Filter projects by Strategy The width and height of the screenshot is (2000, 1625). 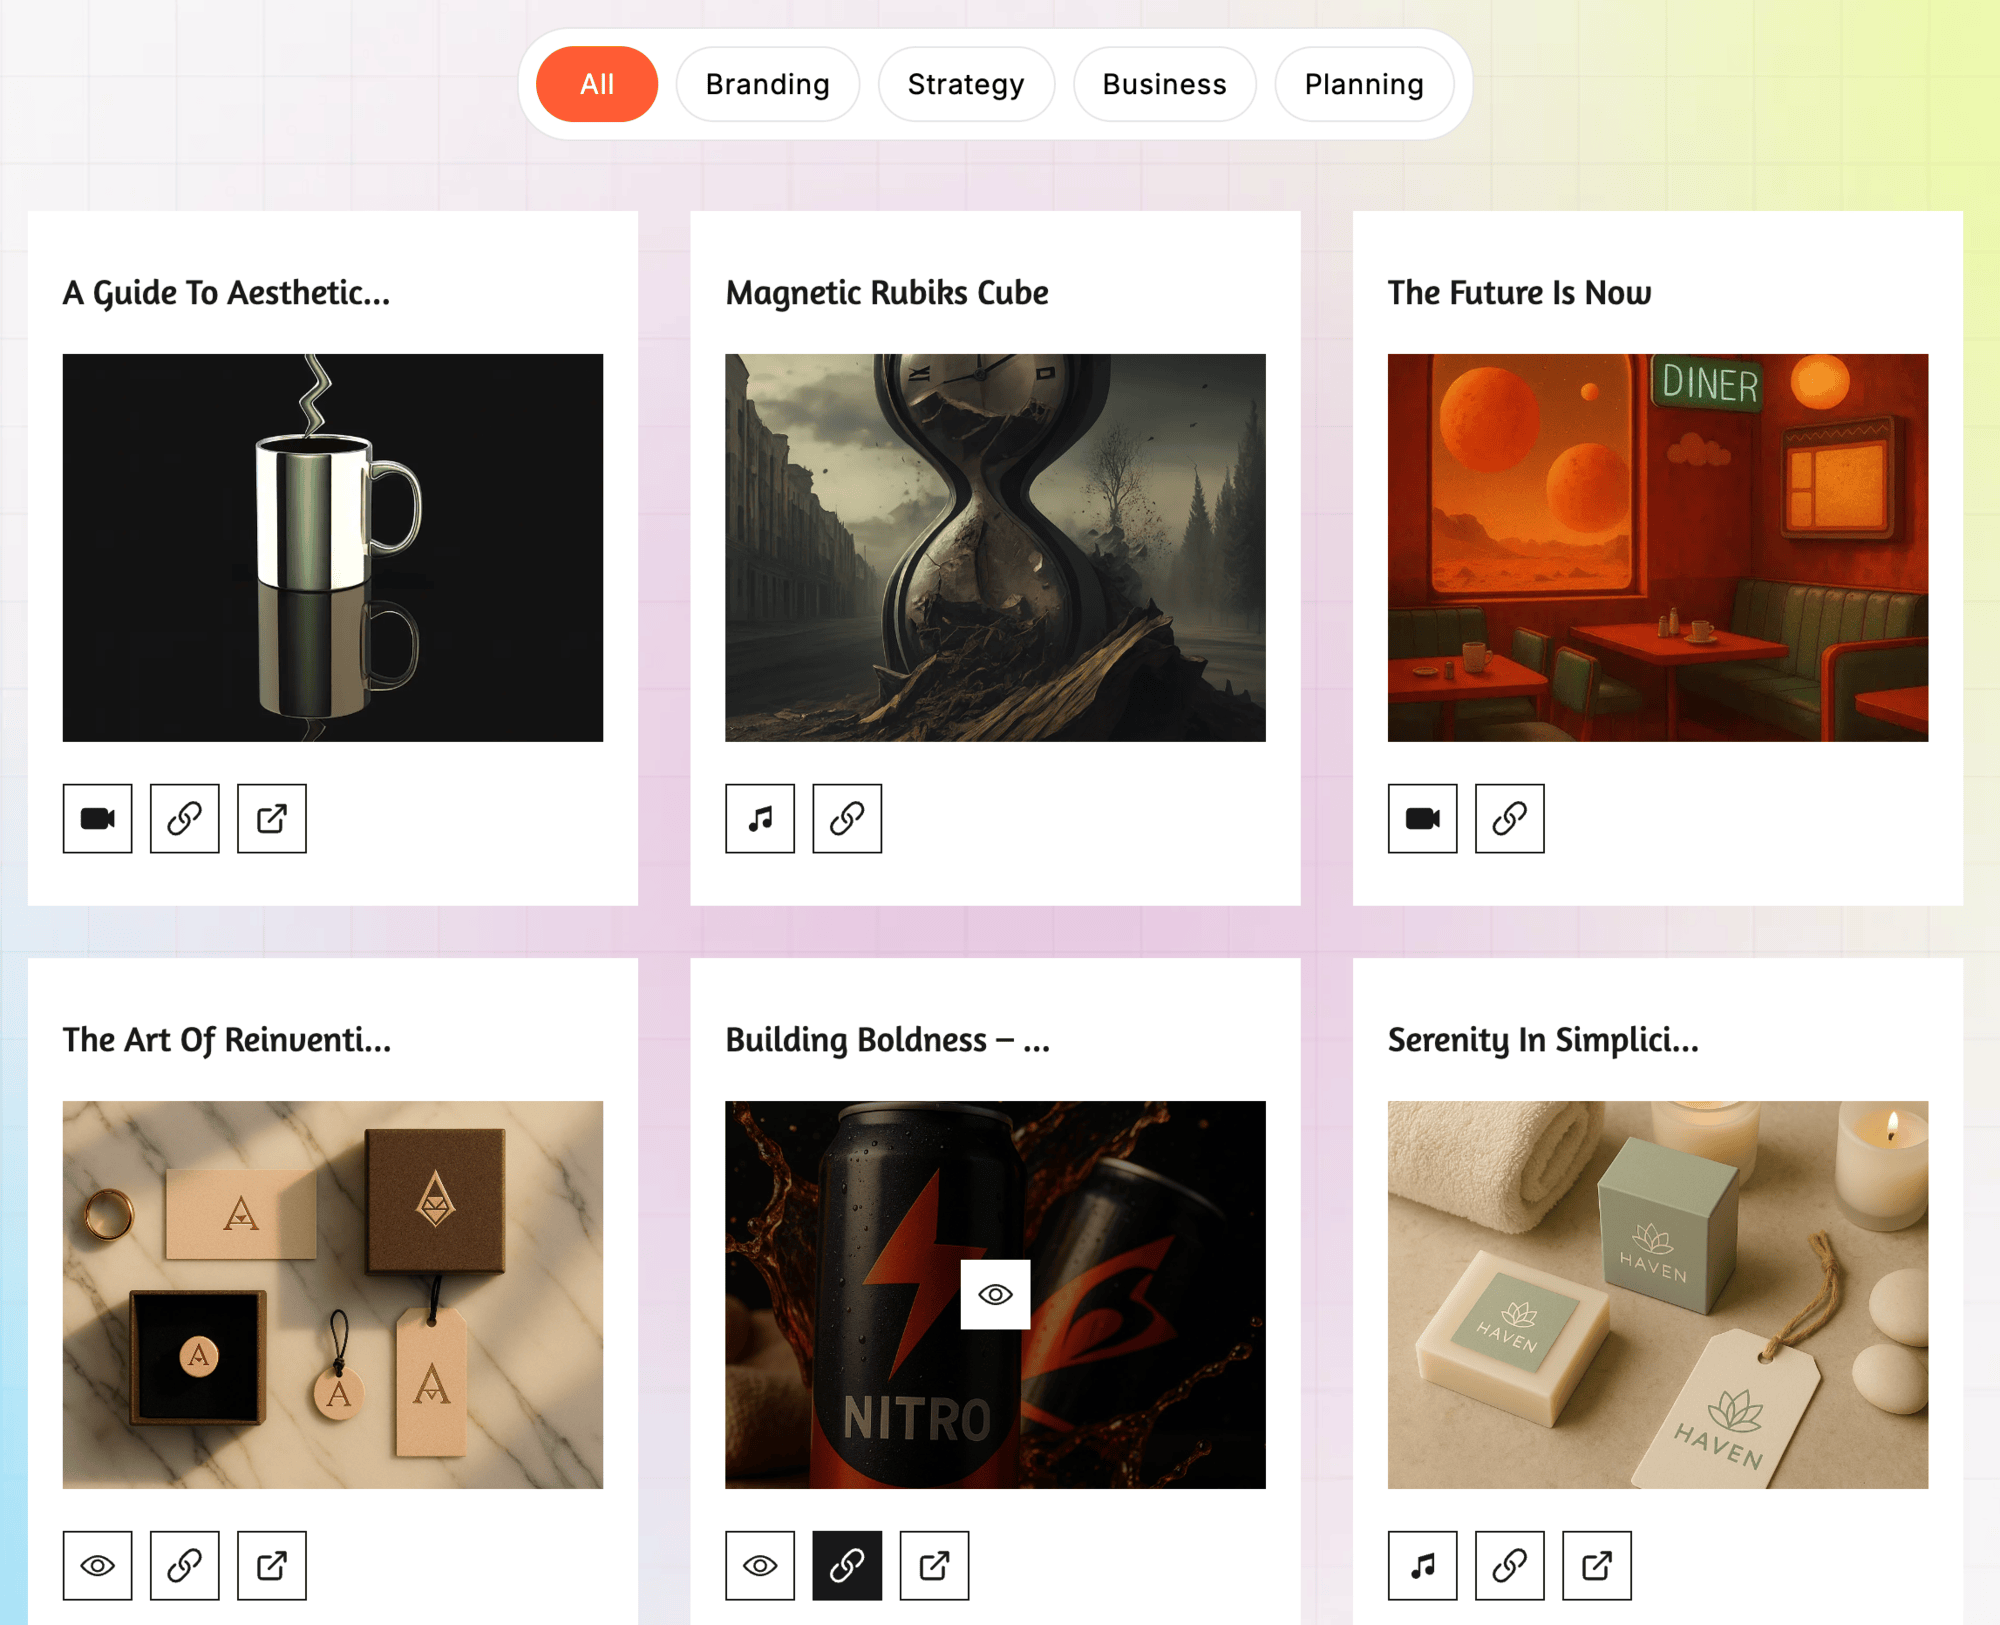pos(965,84)
